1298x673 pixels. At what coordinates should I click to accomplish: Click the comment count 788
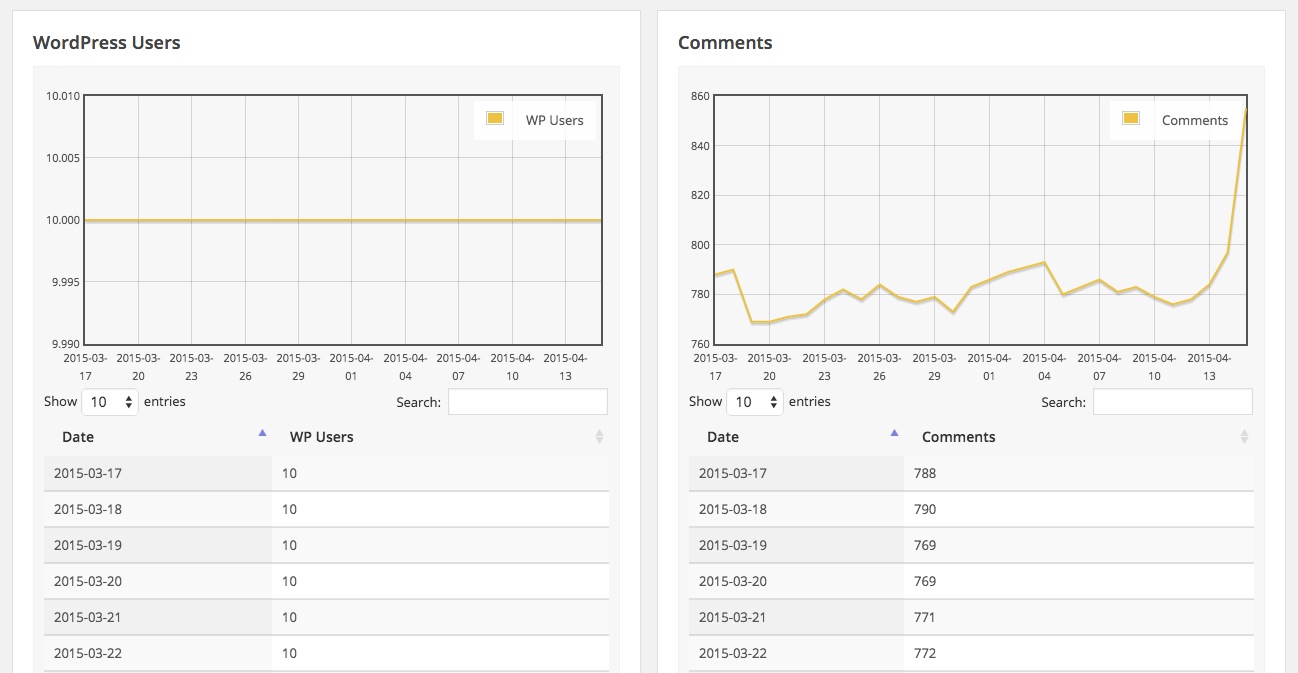click(925, 473)
